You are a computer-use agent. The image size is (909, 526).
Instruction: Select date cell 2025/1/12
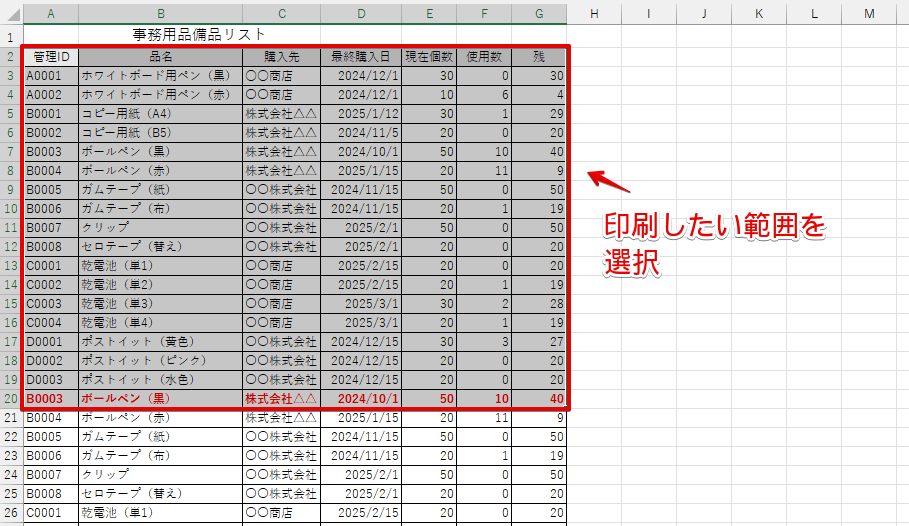click(361, 114)
